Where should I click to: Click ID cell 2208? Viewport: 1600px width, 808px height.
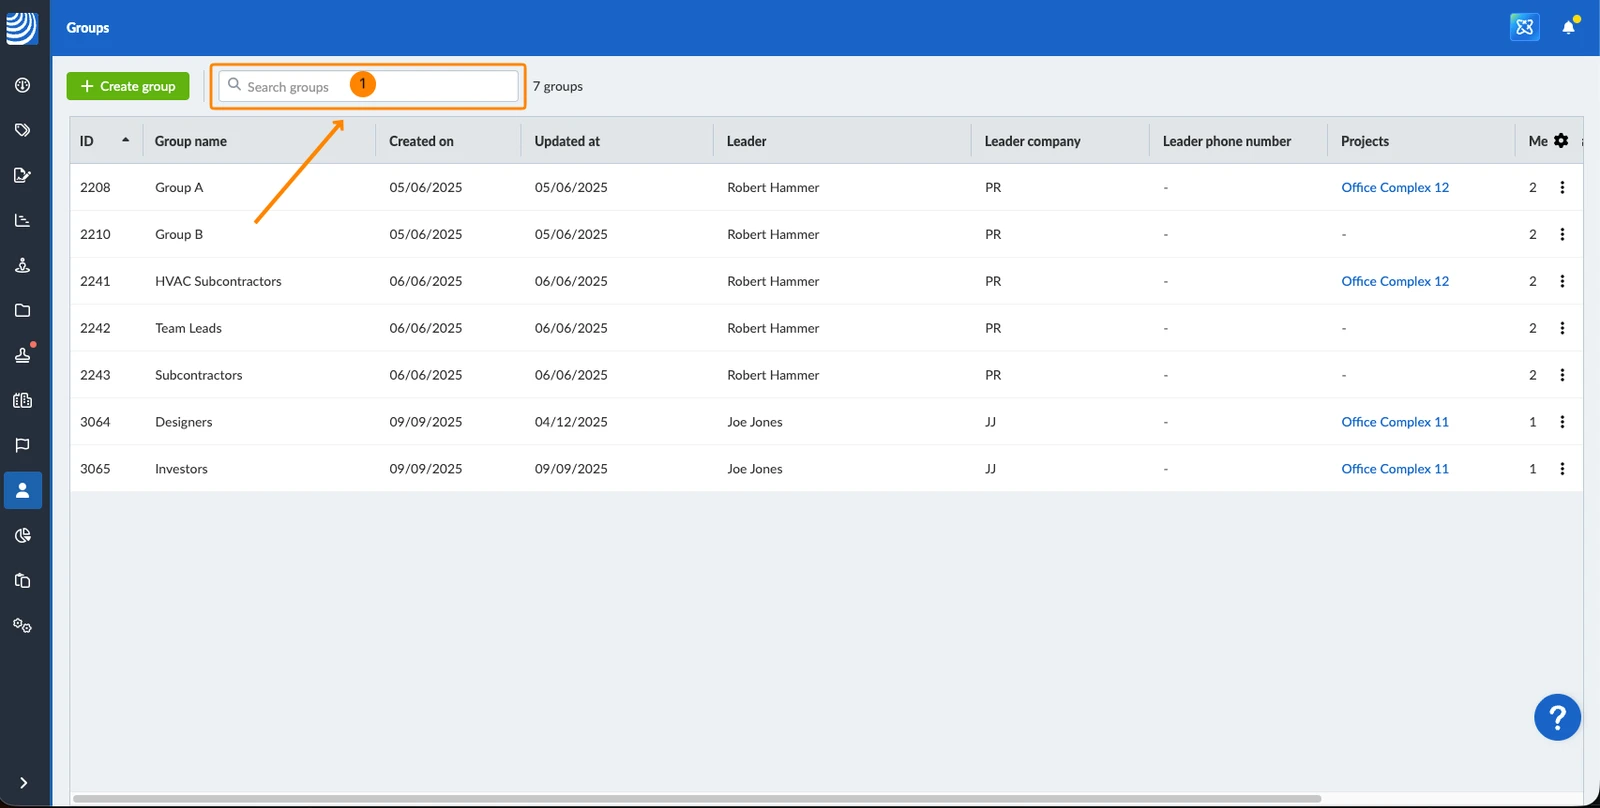point(95,187)
